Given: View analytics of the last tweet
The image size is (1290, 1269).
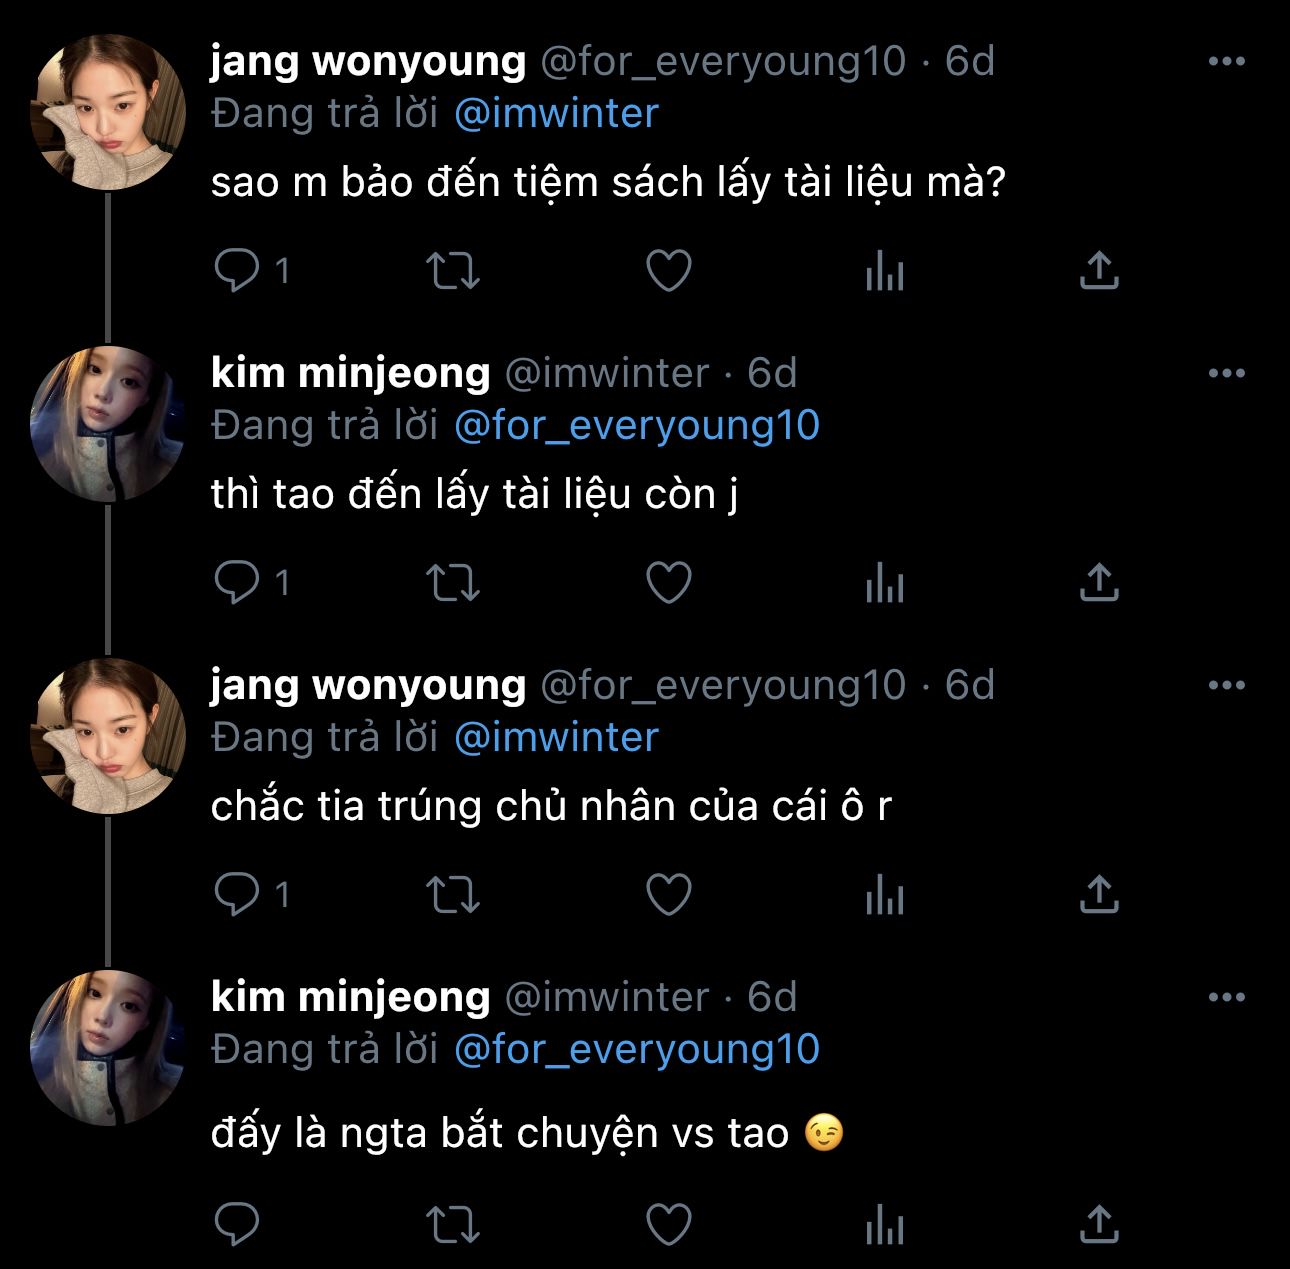Looking at the screenshot, I should [884, 1223].
